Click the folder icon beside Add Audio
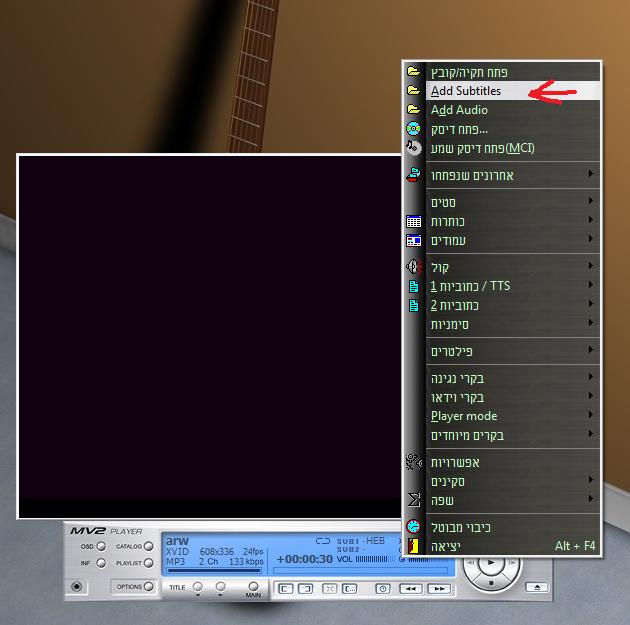Viewport: 630px width, 625px height. point(414,110)
